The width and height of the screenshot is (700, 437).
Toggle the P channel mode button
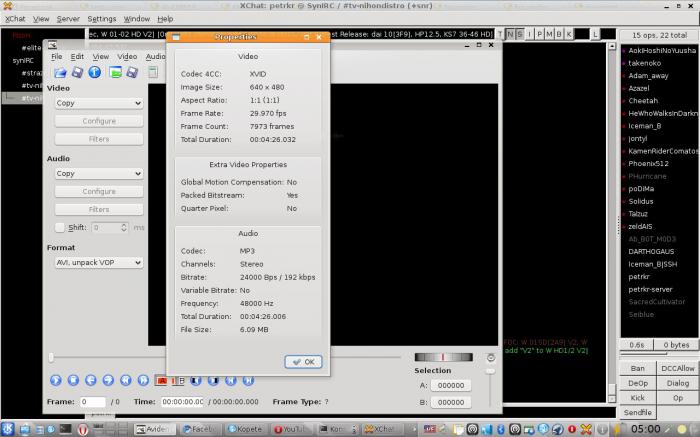[539, 34]
